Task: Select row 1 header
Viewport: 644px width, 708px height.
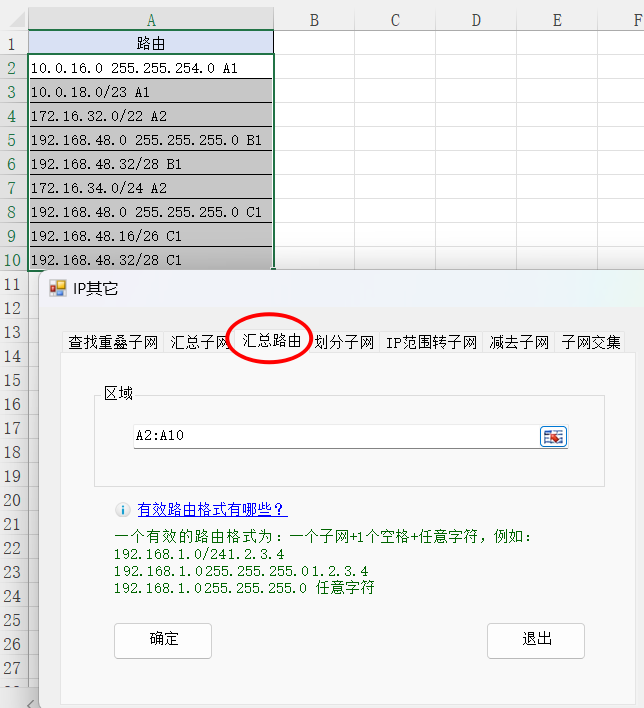Action: (x=12, y=44)
